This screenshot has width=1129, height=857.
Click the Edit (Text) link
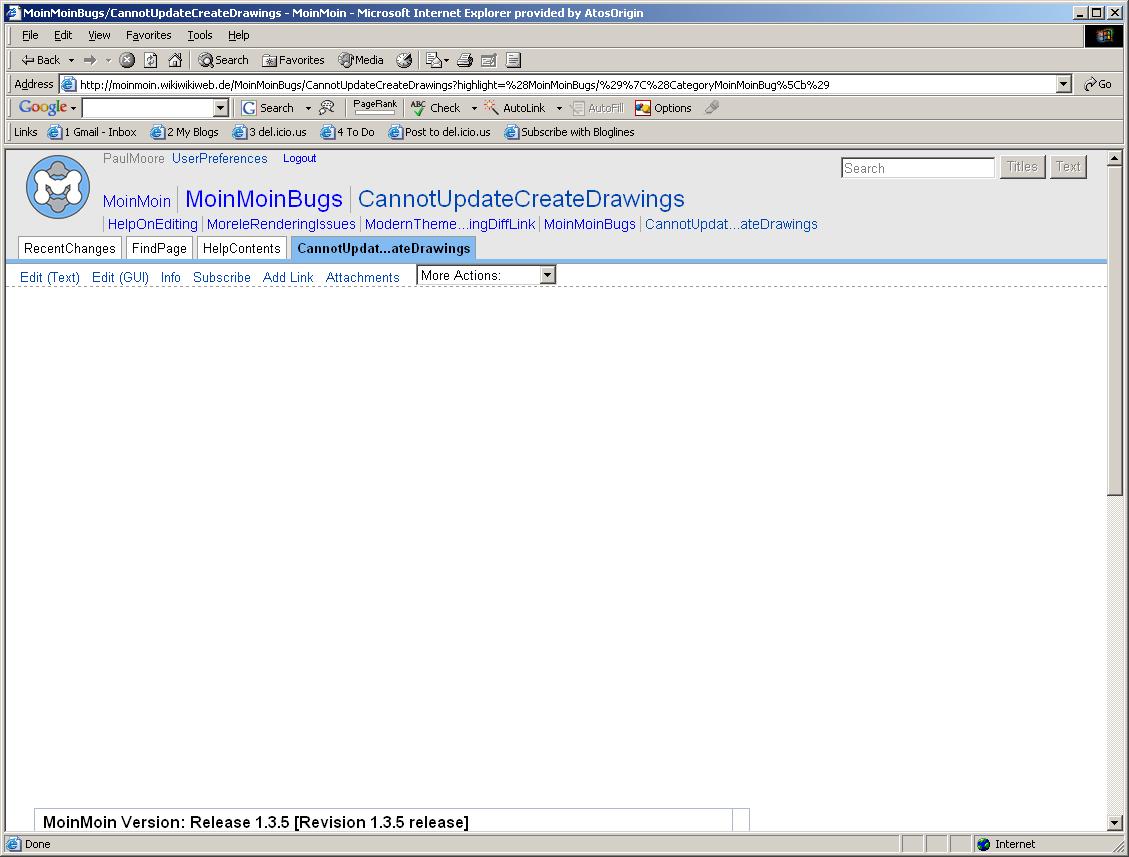pyautogui.click(x=50, y=277)
